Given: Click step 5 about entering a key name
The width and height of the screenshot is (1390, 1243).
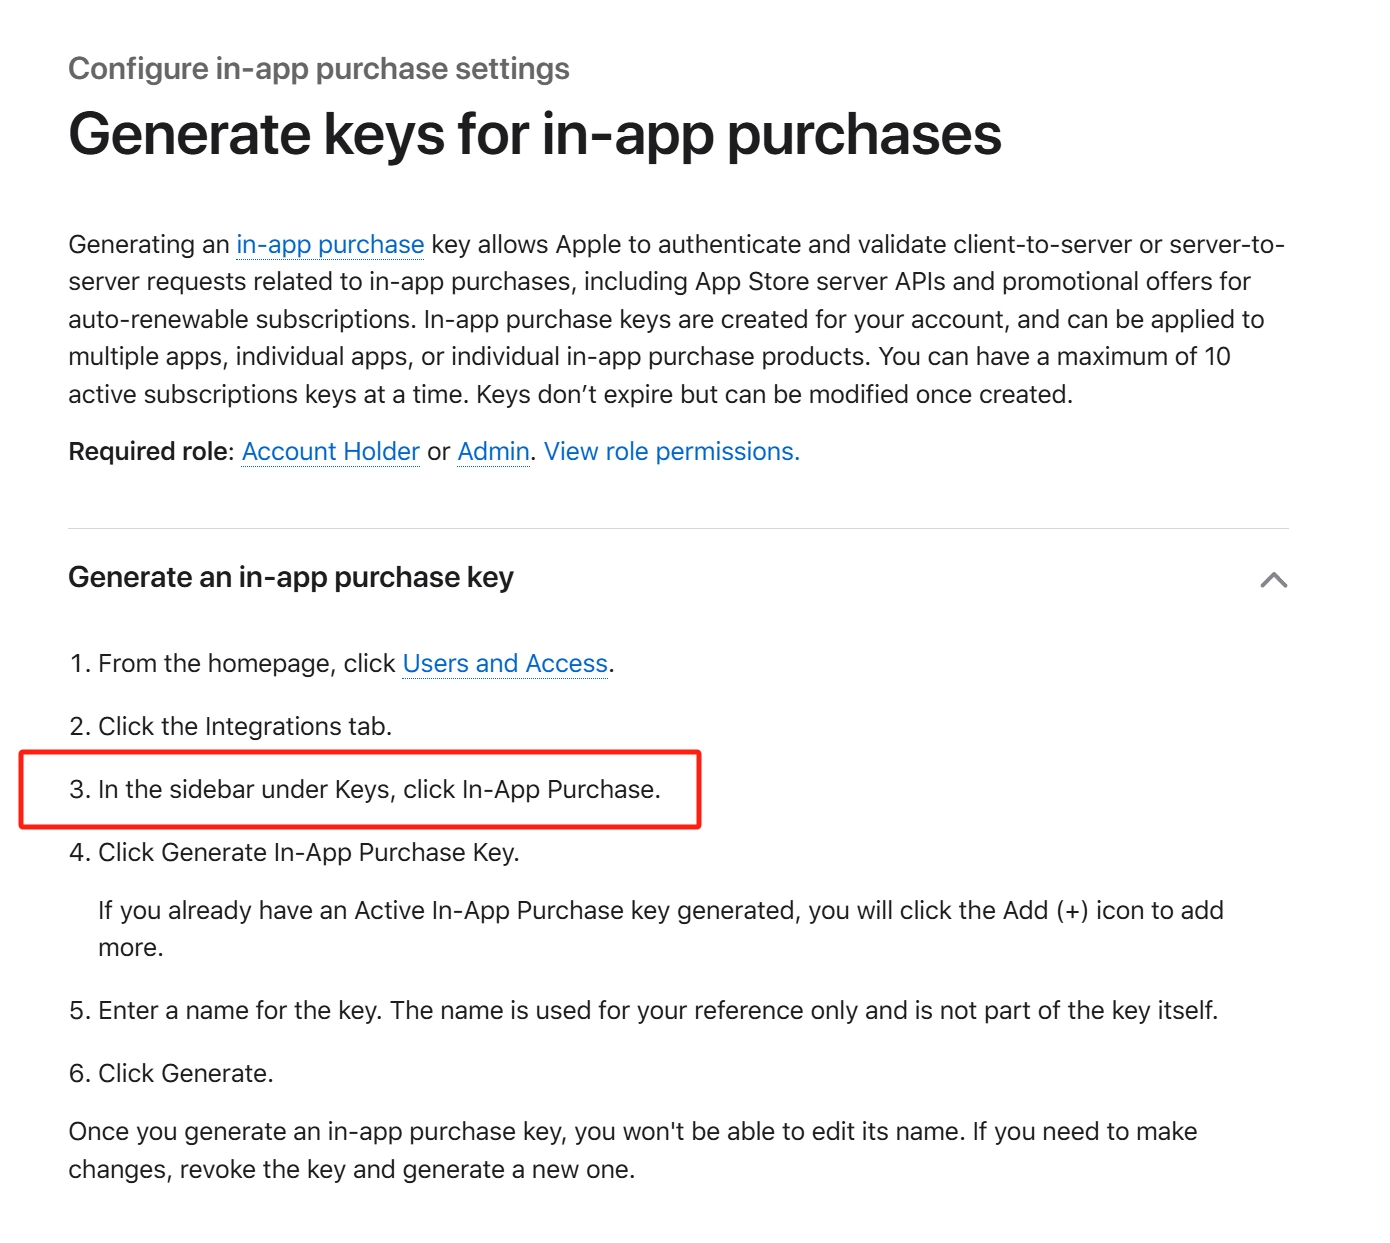Looking at the screenshot, I should 644,1011.
